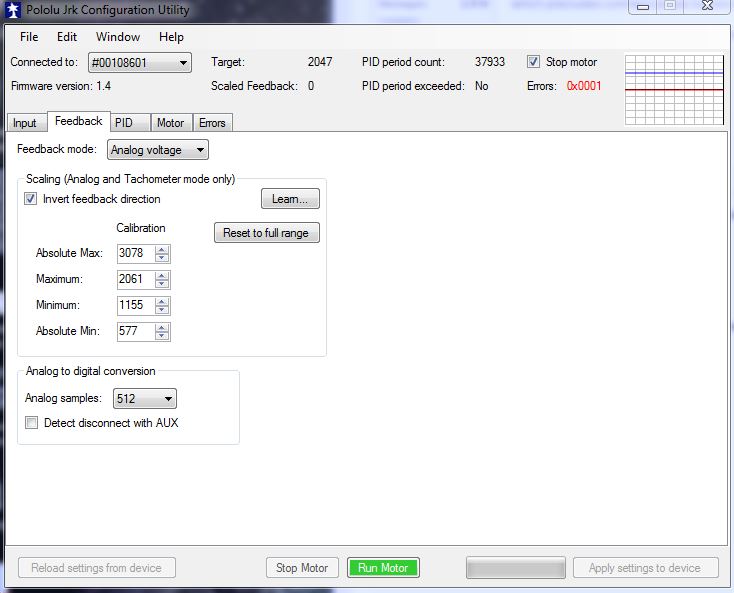Decrease Absolute Min with down arrow

pos(162,336)
